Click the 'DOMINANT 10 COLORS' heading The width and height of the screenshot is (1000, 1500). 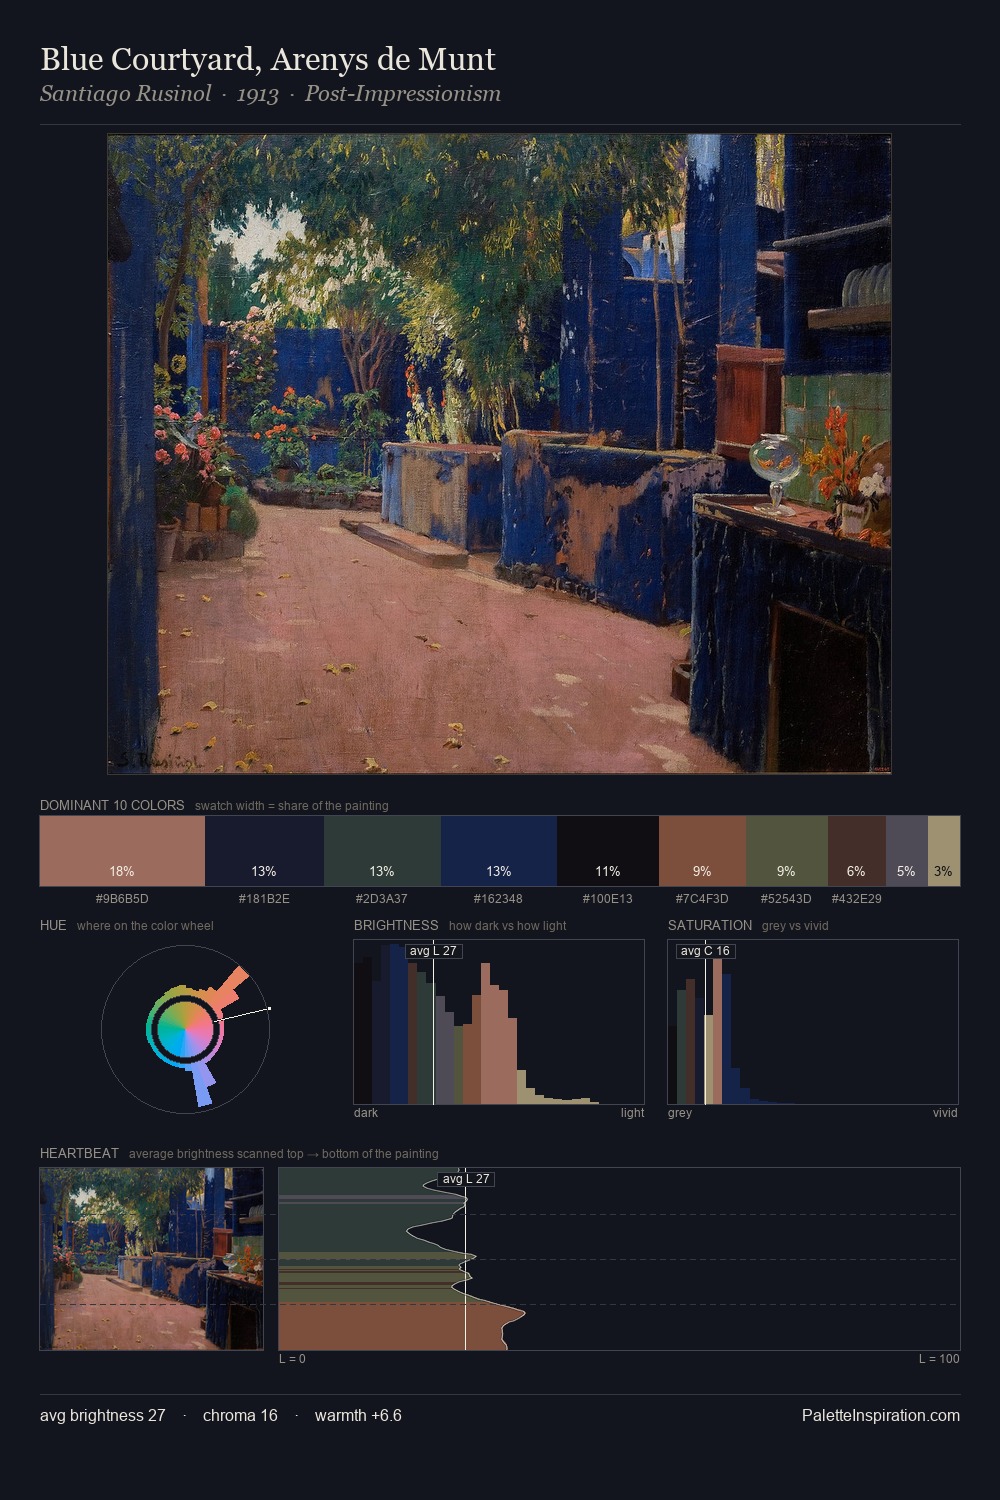112,805
